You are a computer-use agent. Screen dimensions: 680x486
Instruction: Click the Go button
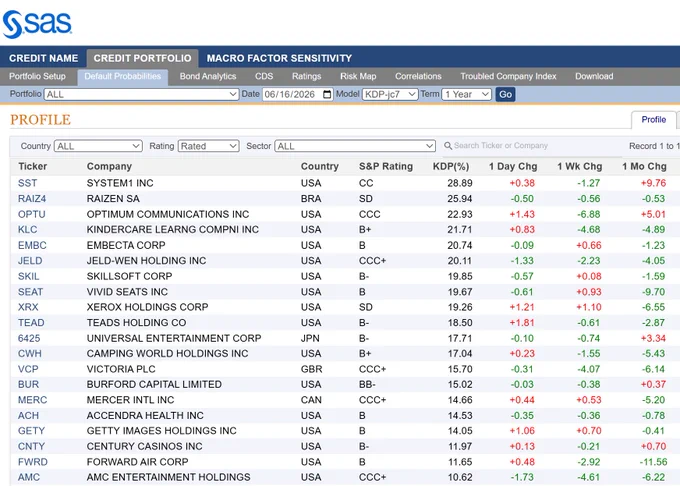(x=505, y=94)
